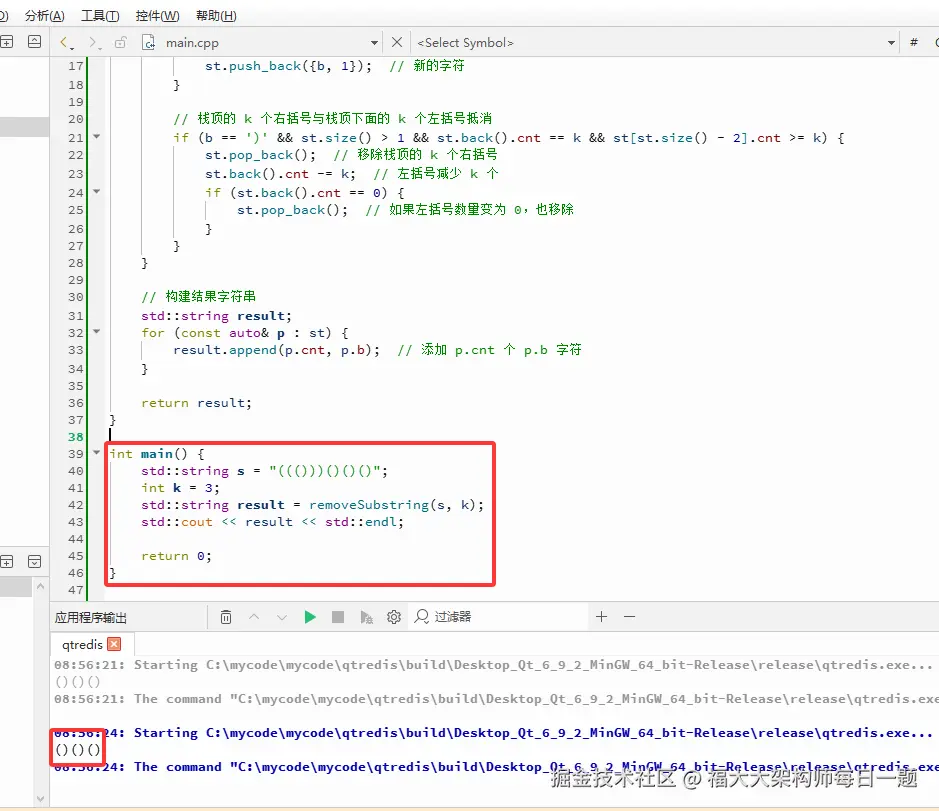Image resolution: width=939 pixels, height=811 pixels.
Task: Zoom in output text with plus
Action: (x=602, y=616)
